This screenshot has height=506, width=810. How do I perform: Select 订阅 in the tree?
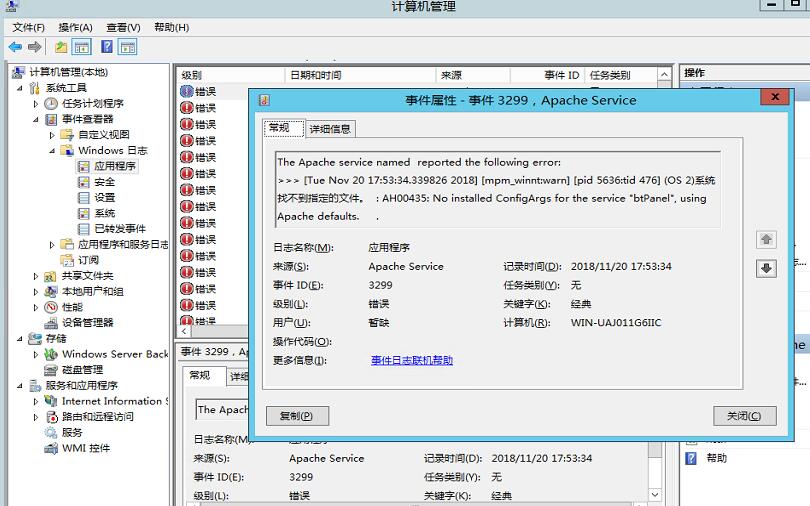(88, 260)
